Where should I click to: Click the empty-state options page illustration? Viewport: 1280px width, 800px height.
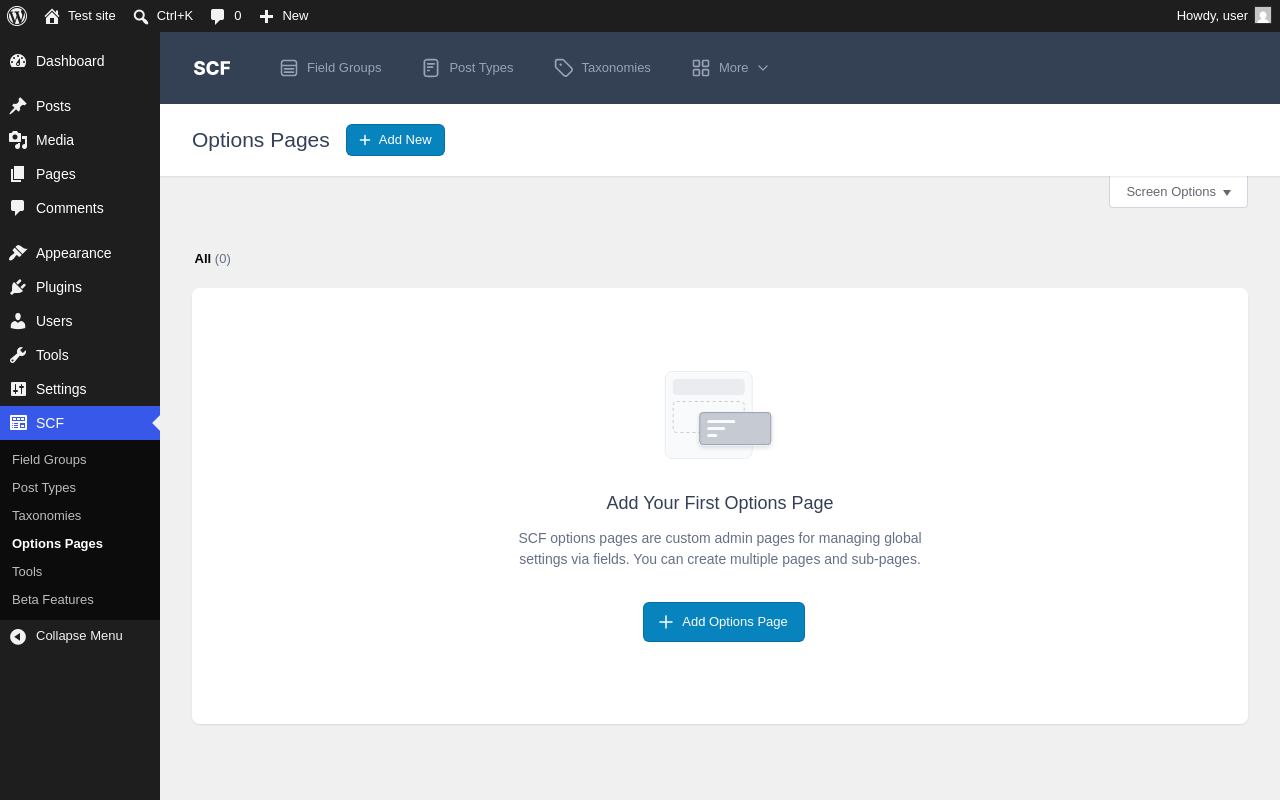pos(718,415)
